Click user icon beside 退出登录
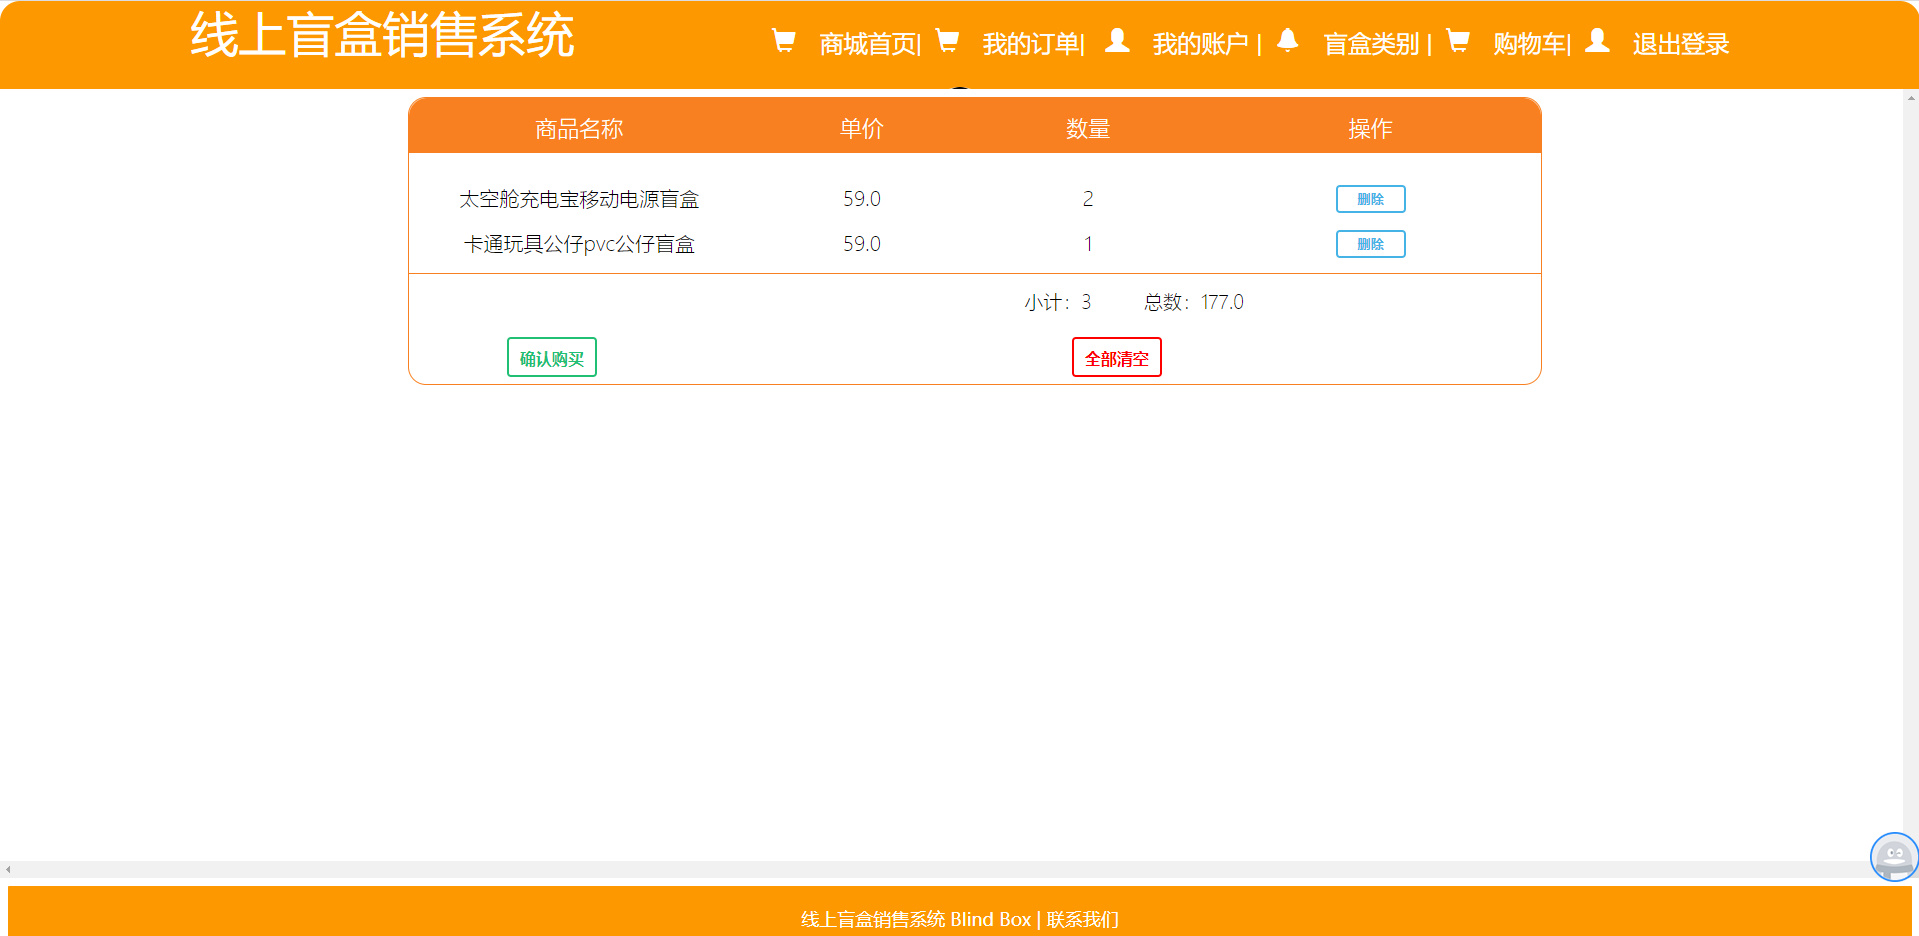 point(1598,41)
